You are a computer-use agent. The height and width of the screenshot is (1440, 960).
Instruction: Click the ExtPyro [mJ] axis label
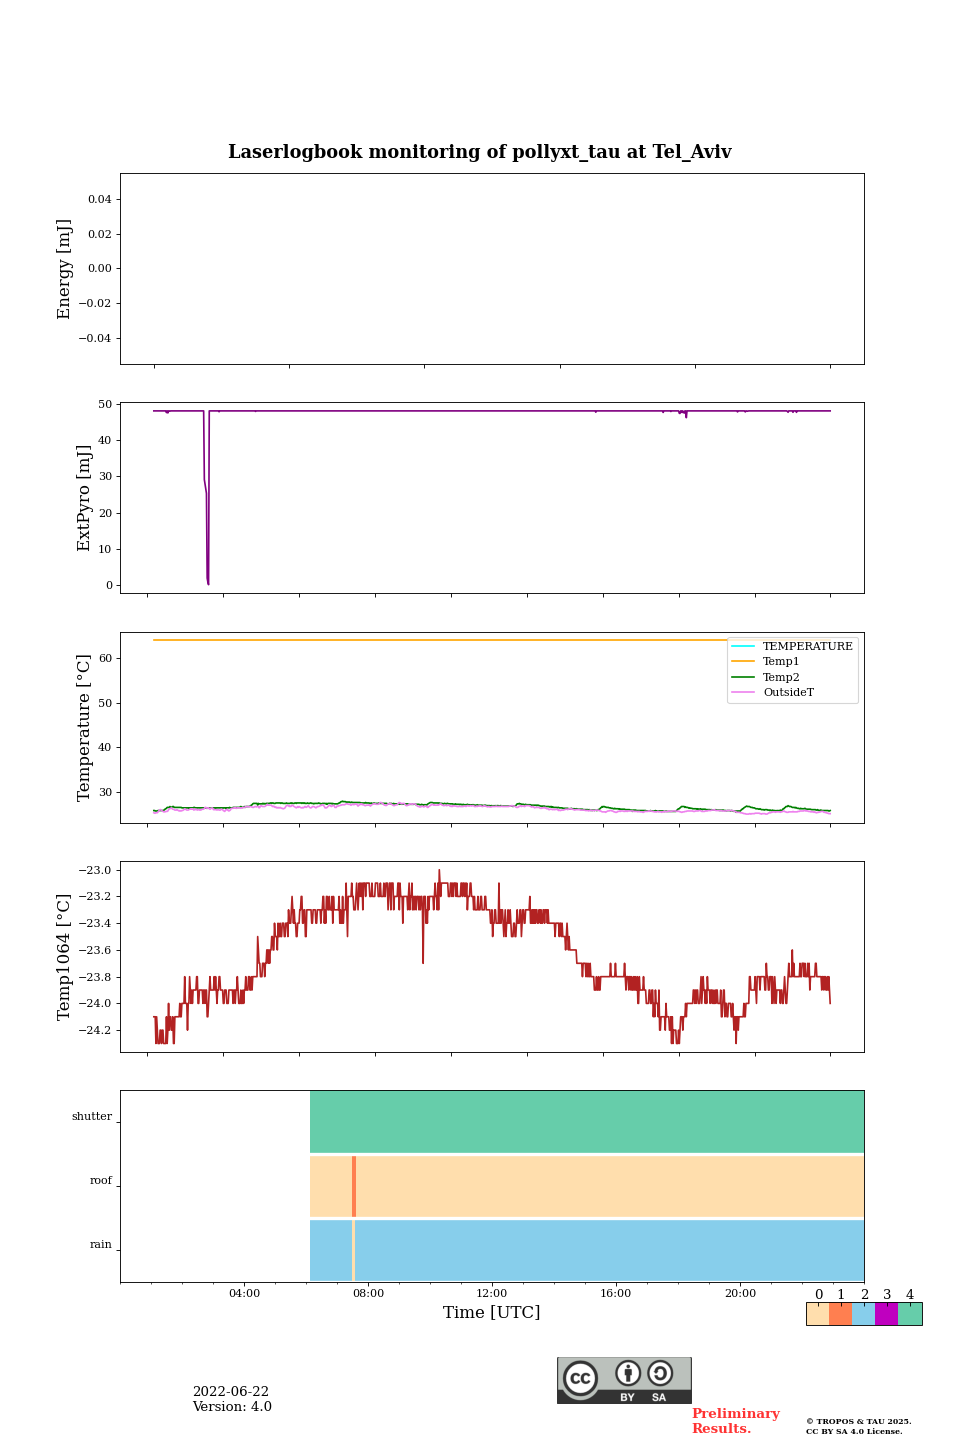(84, 498)
